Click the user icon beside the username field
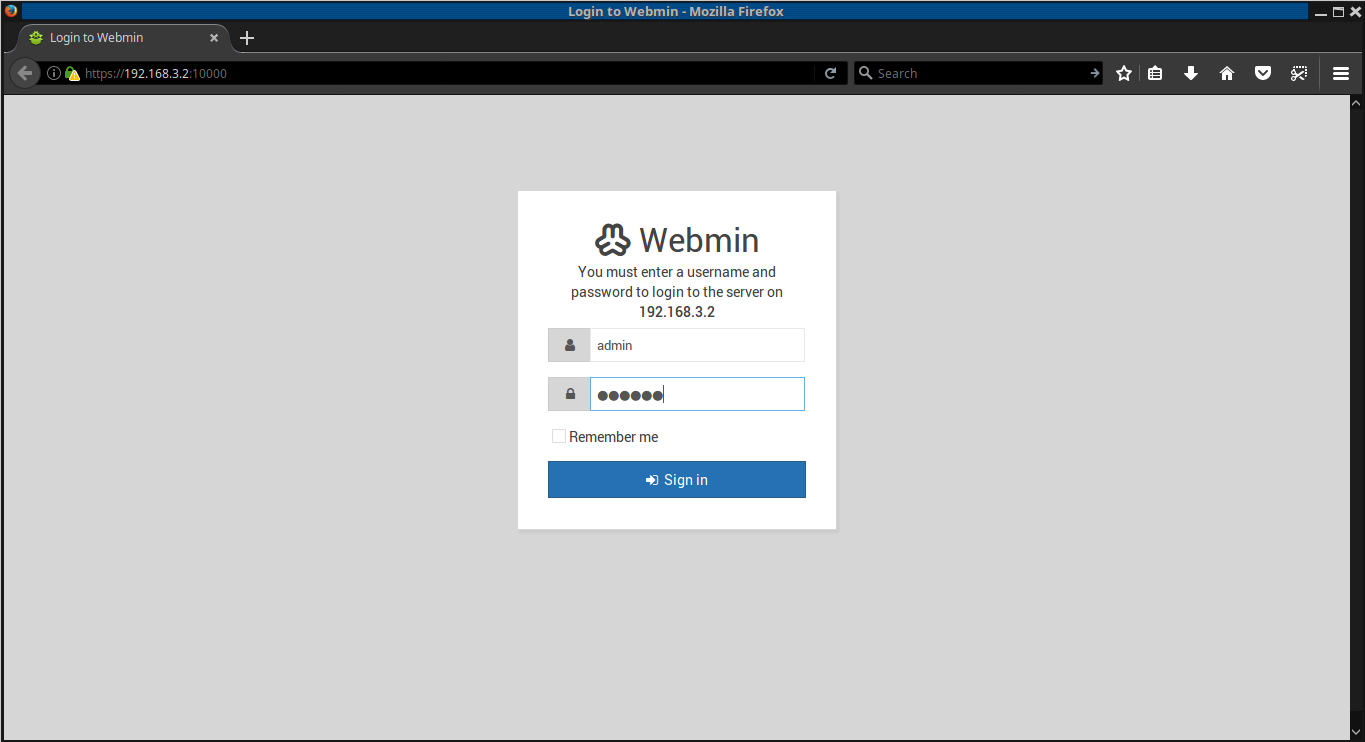 (568, 344)
